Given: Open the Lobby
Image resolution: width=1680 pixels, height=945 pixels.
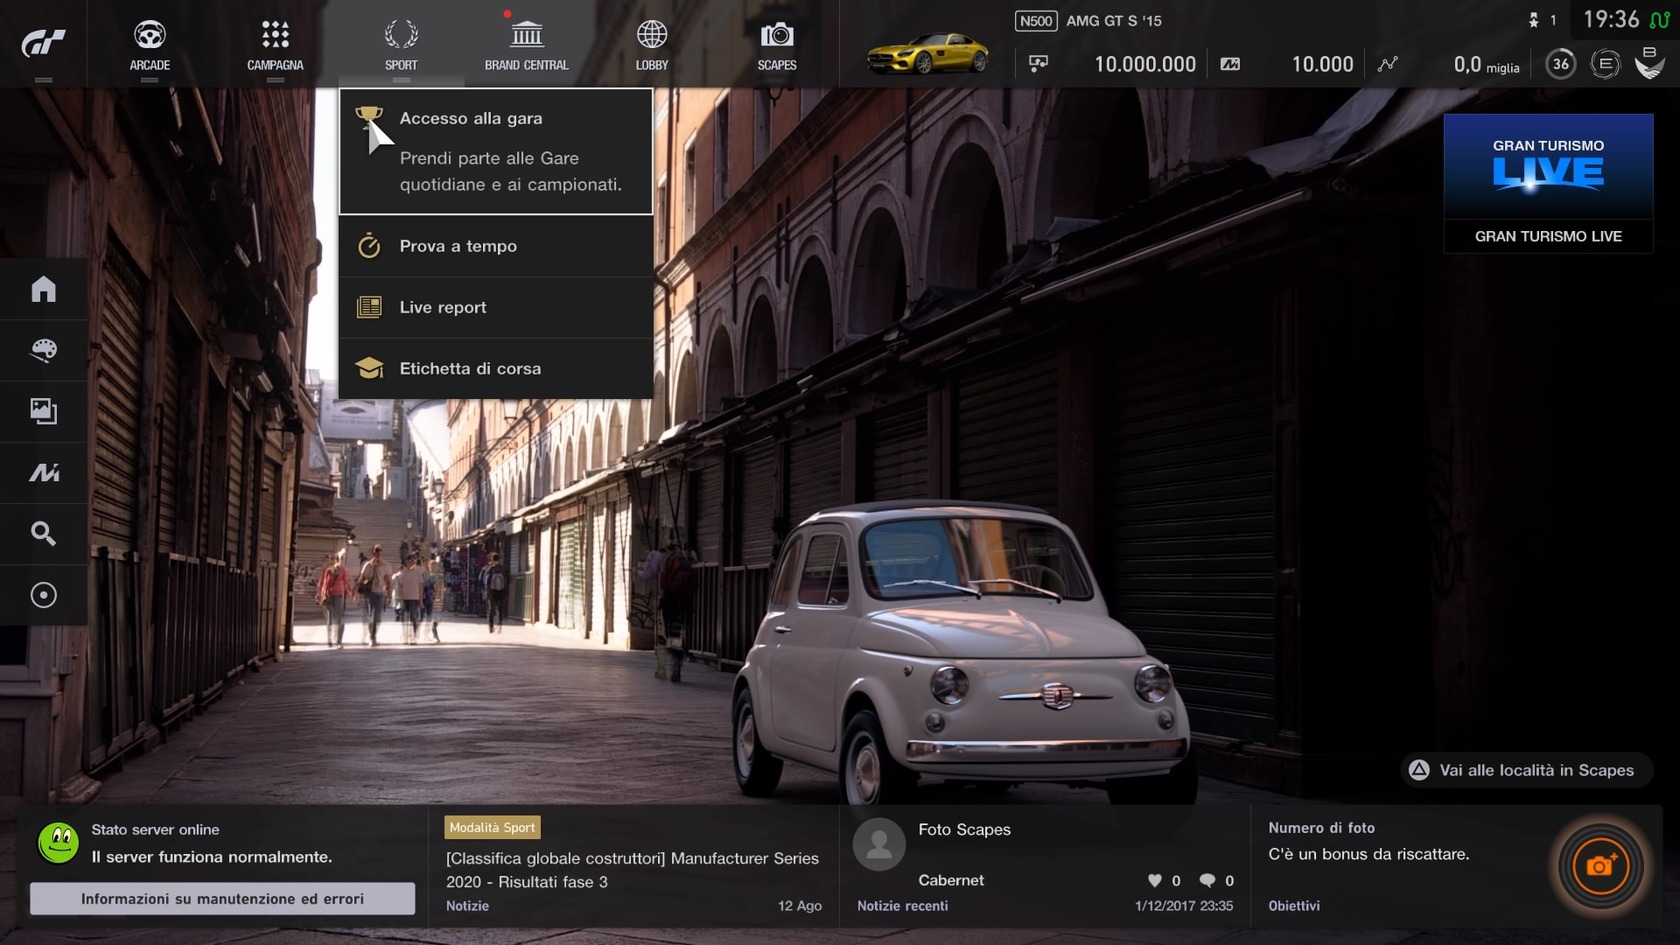Looking at the screenshot, I should [x=652, y=45].
